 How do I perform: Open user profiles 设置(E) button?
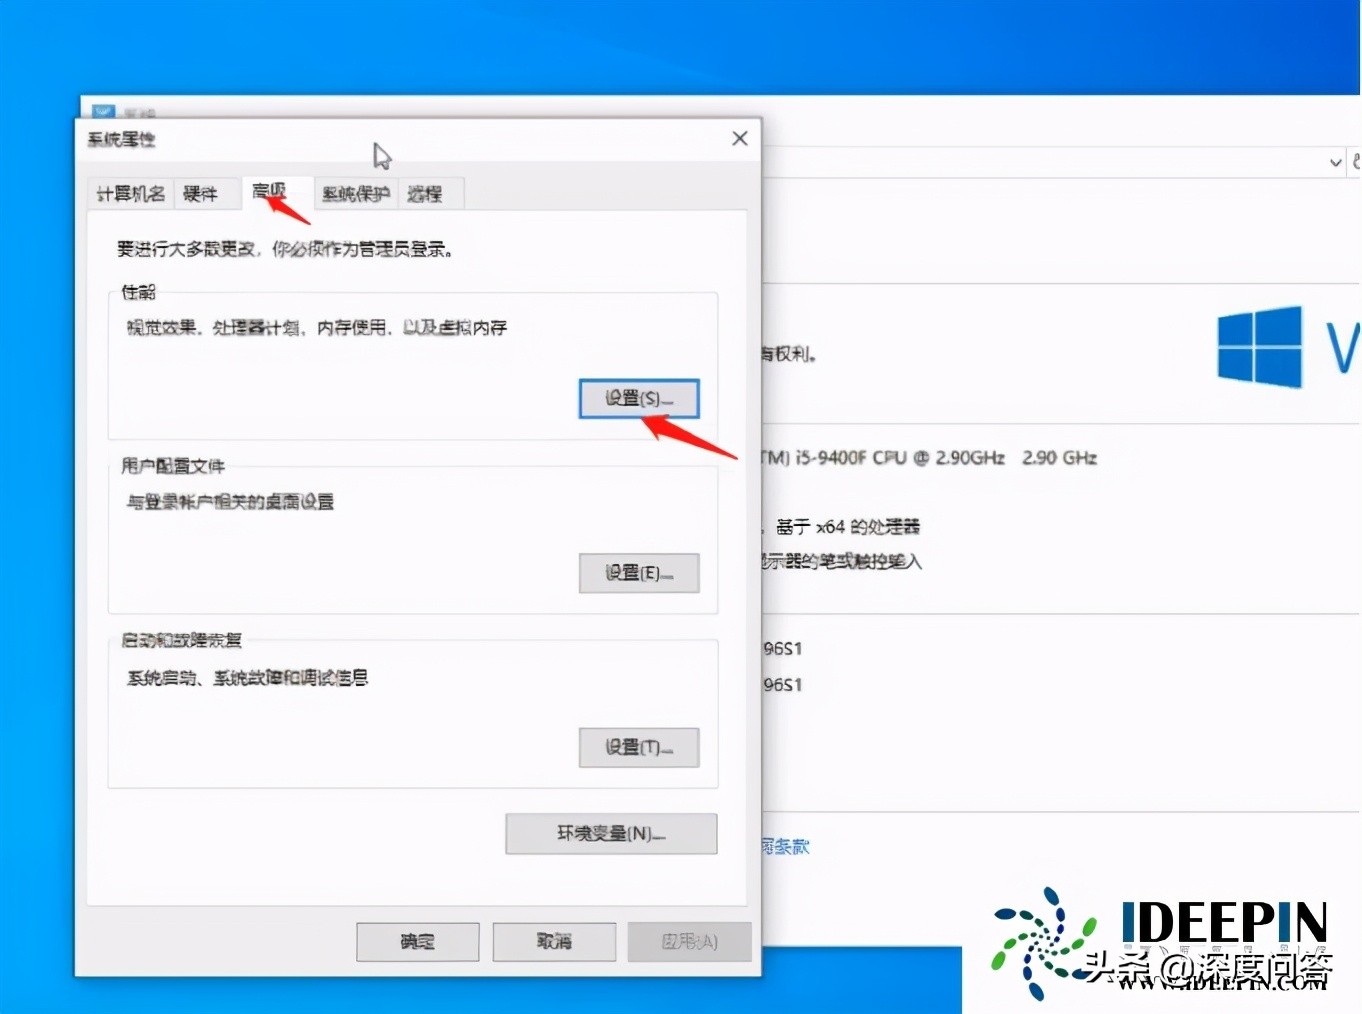[x=639, y=573]
